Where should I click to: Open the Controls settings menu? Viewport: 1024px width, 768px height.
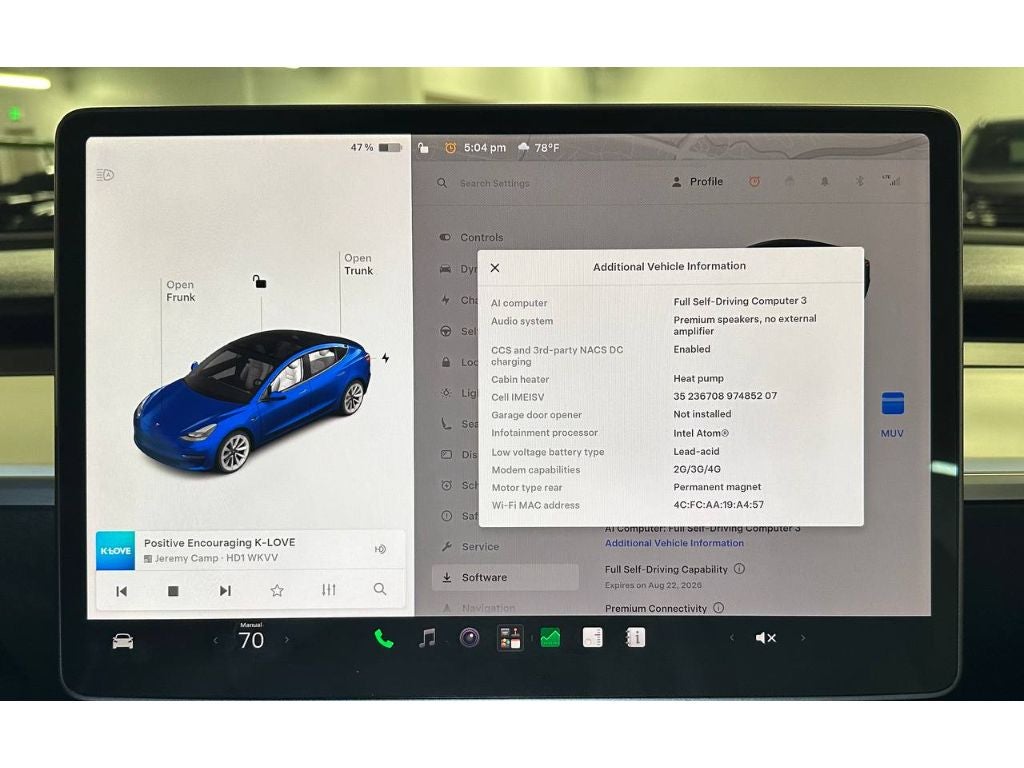click(482, 238)
